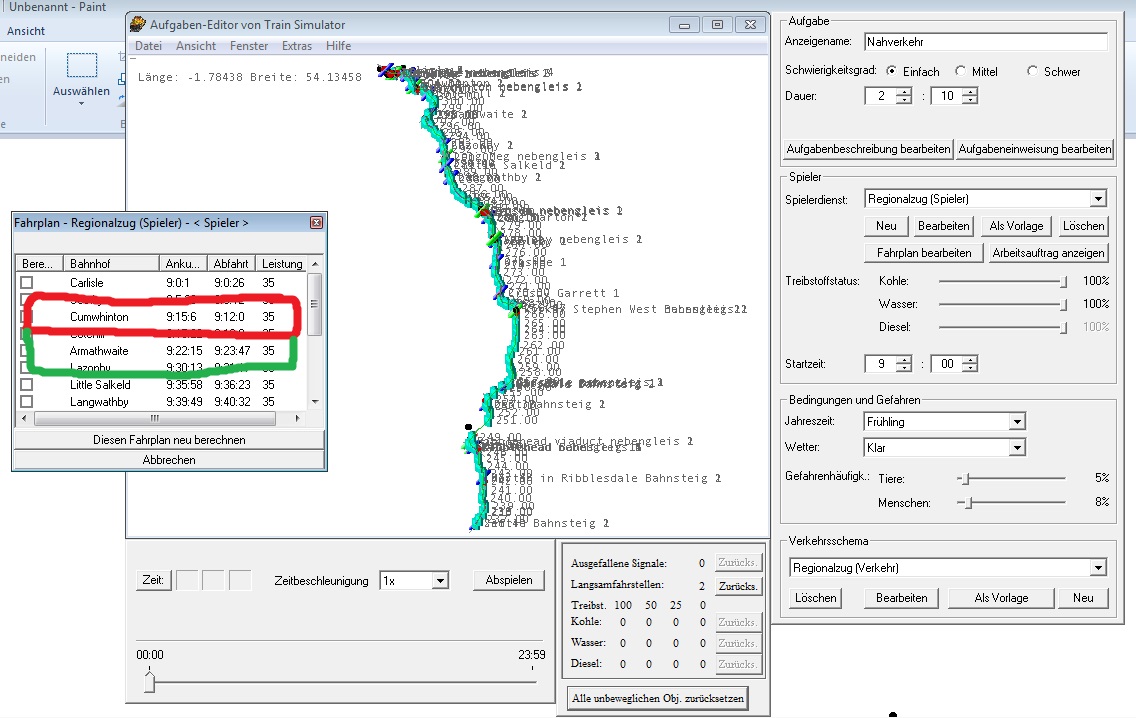The width and height of the screenshot is (1136, 718).
Task: Close the Fahrplan dialog window
Action: pyautogui.click(x=316, y=222)
